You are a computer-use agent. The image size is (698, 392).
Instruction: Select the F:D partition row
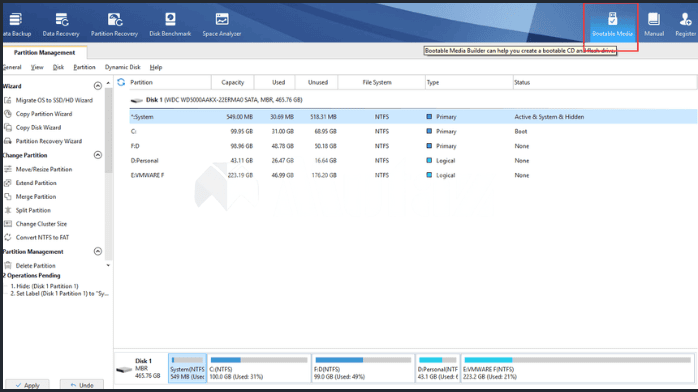point(413,146)
